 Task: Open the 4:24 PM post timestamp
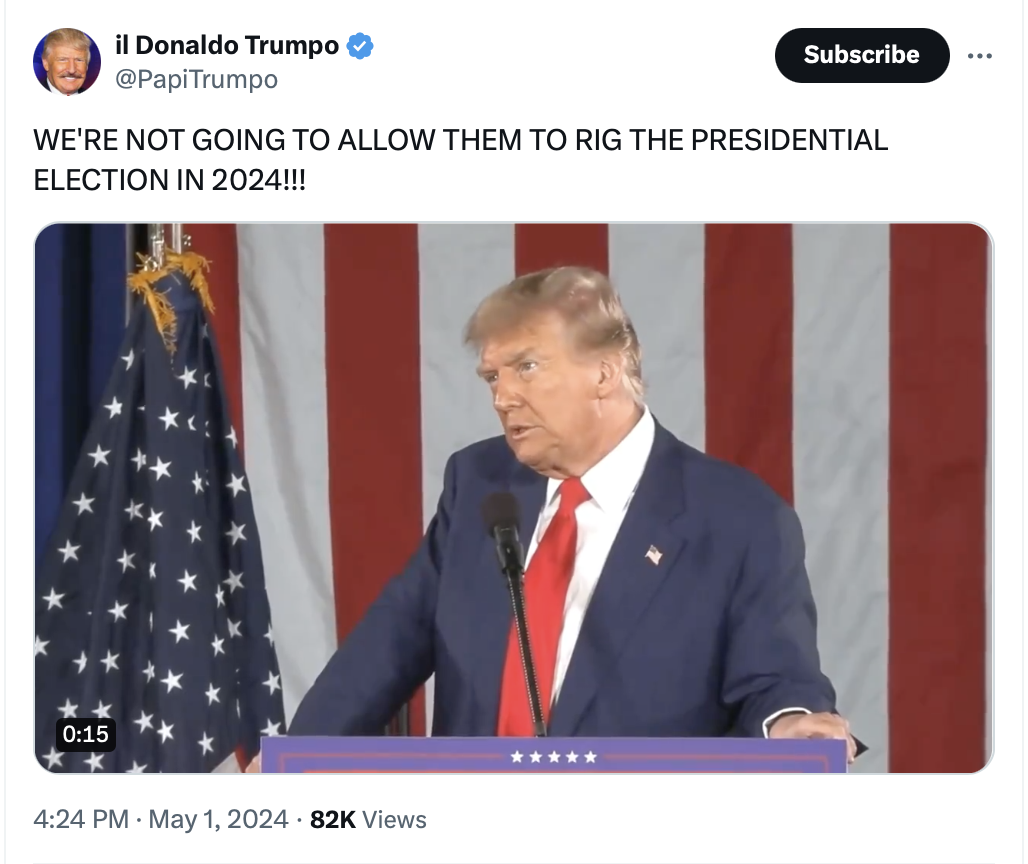[x=81, y=819]
